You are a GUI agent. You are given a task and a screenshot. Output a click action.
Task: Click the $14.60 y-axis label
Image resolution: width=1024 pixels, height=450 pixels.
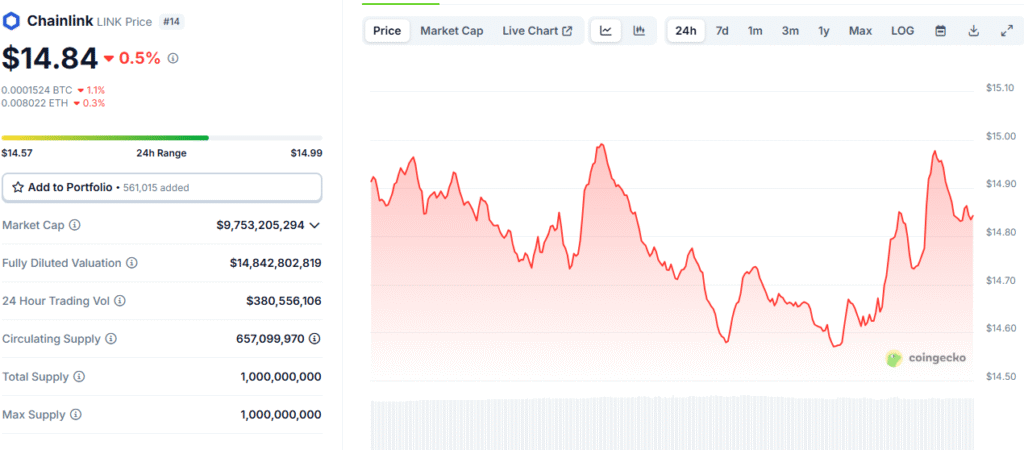1000,328
